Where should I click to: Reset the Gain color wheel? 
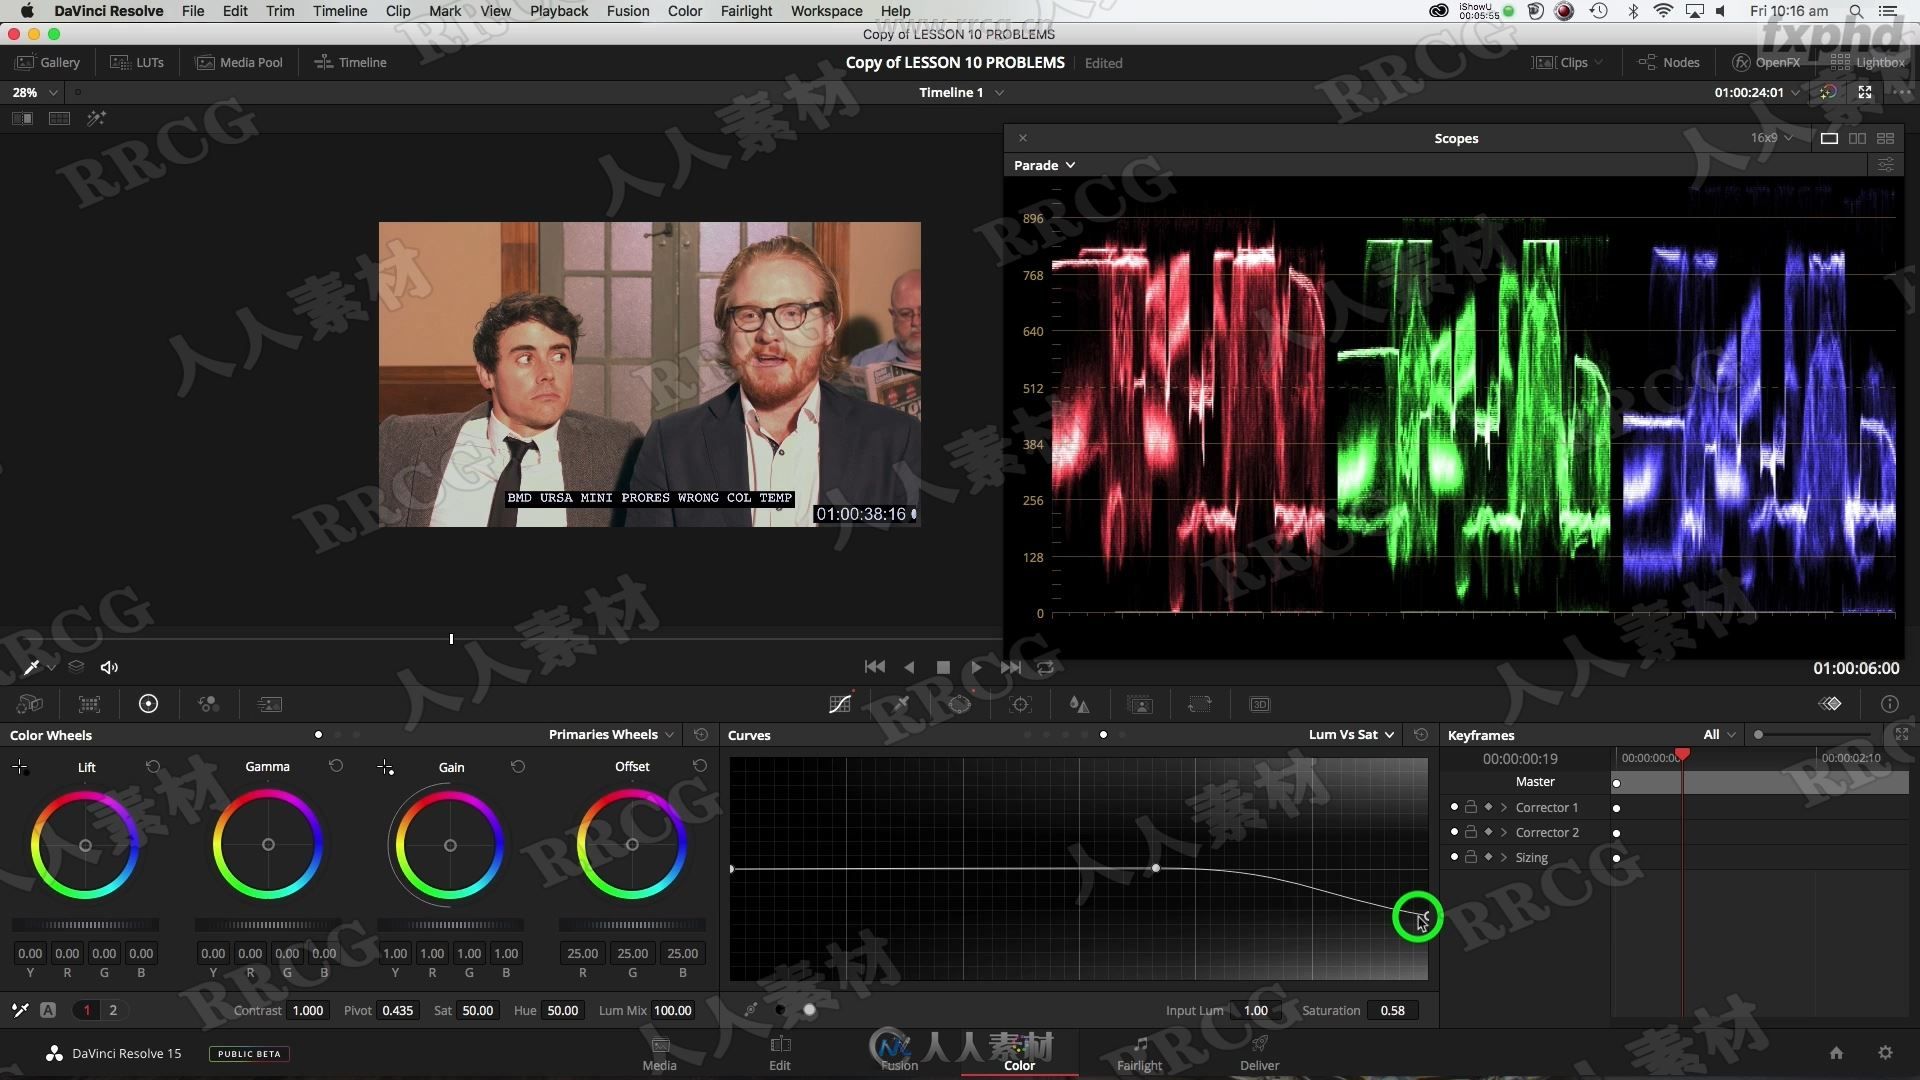coord(518,766)
